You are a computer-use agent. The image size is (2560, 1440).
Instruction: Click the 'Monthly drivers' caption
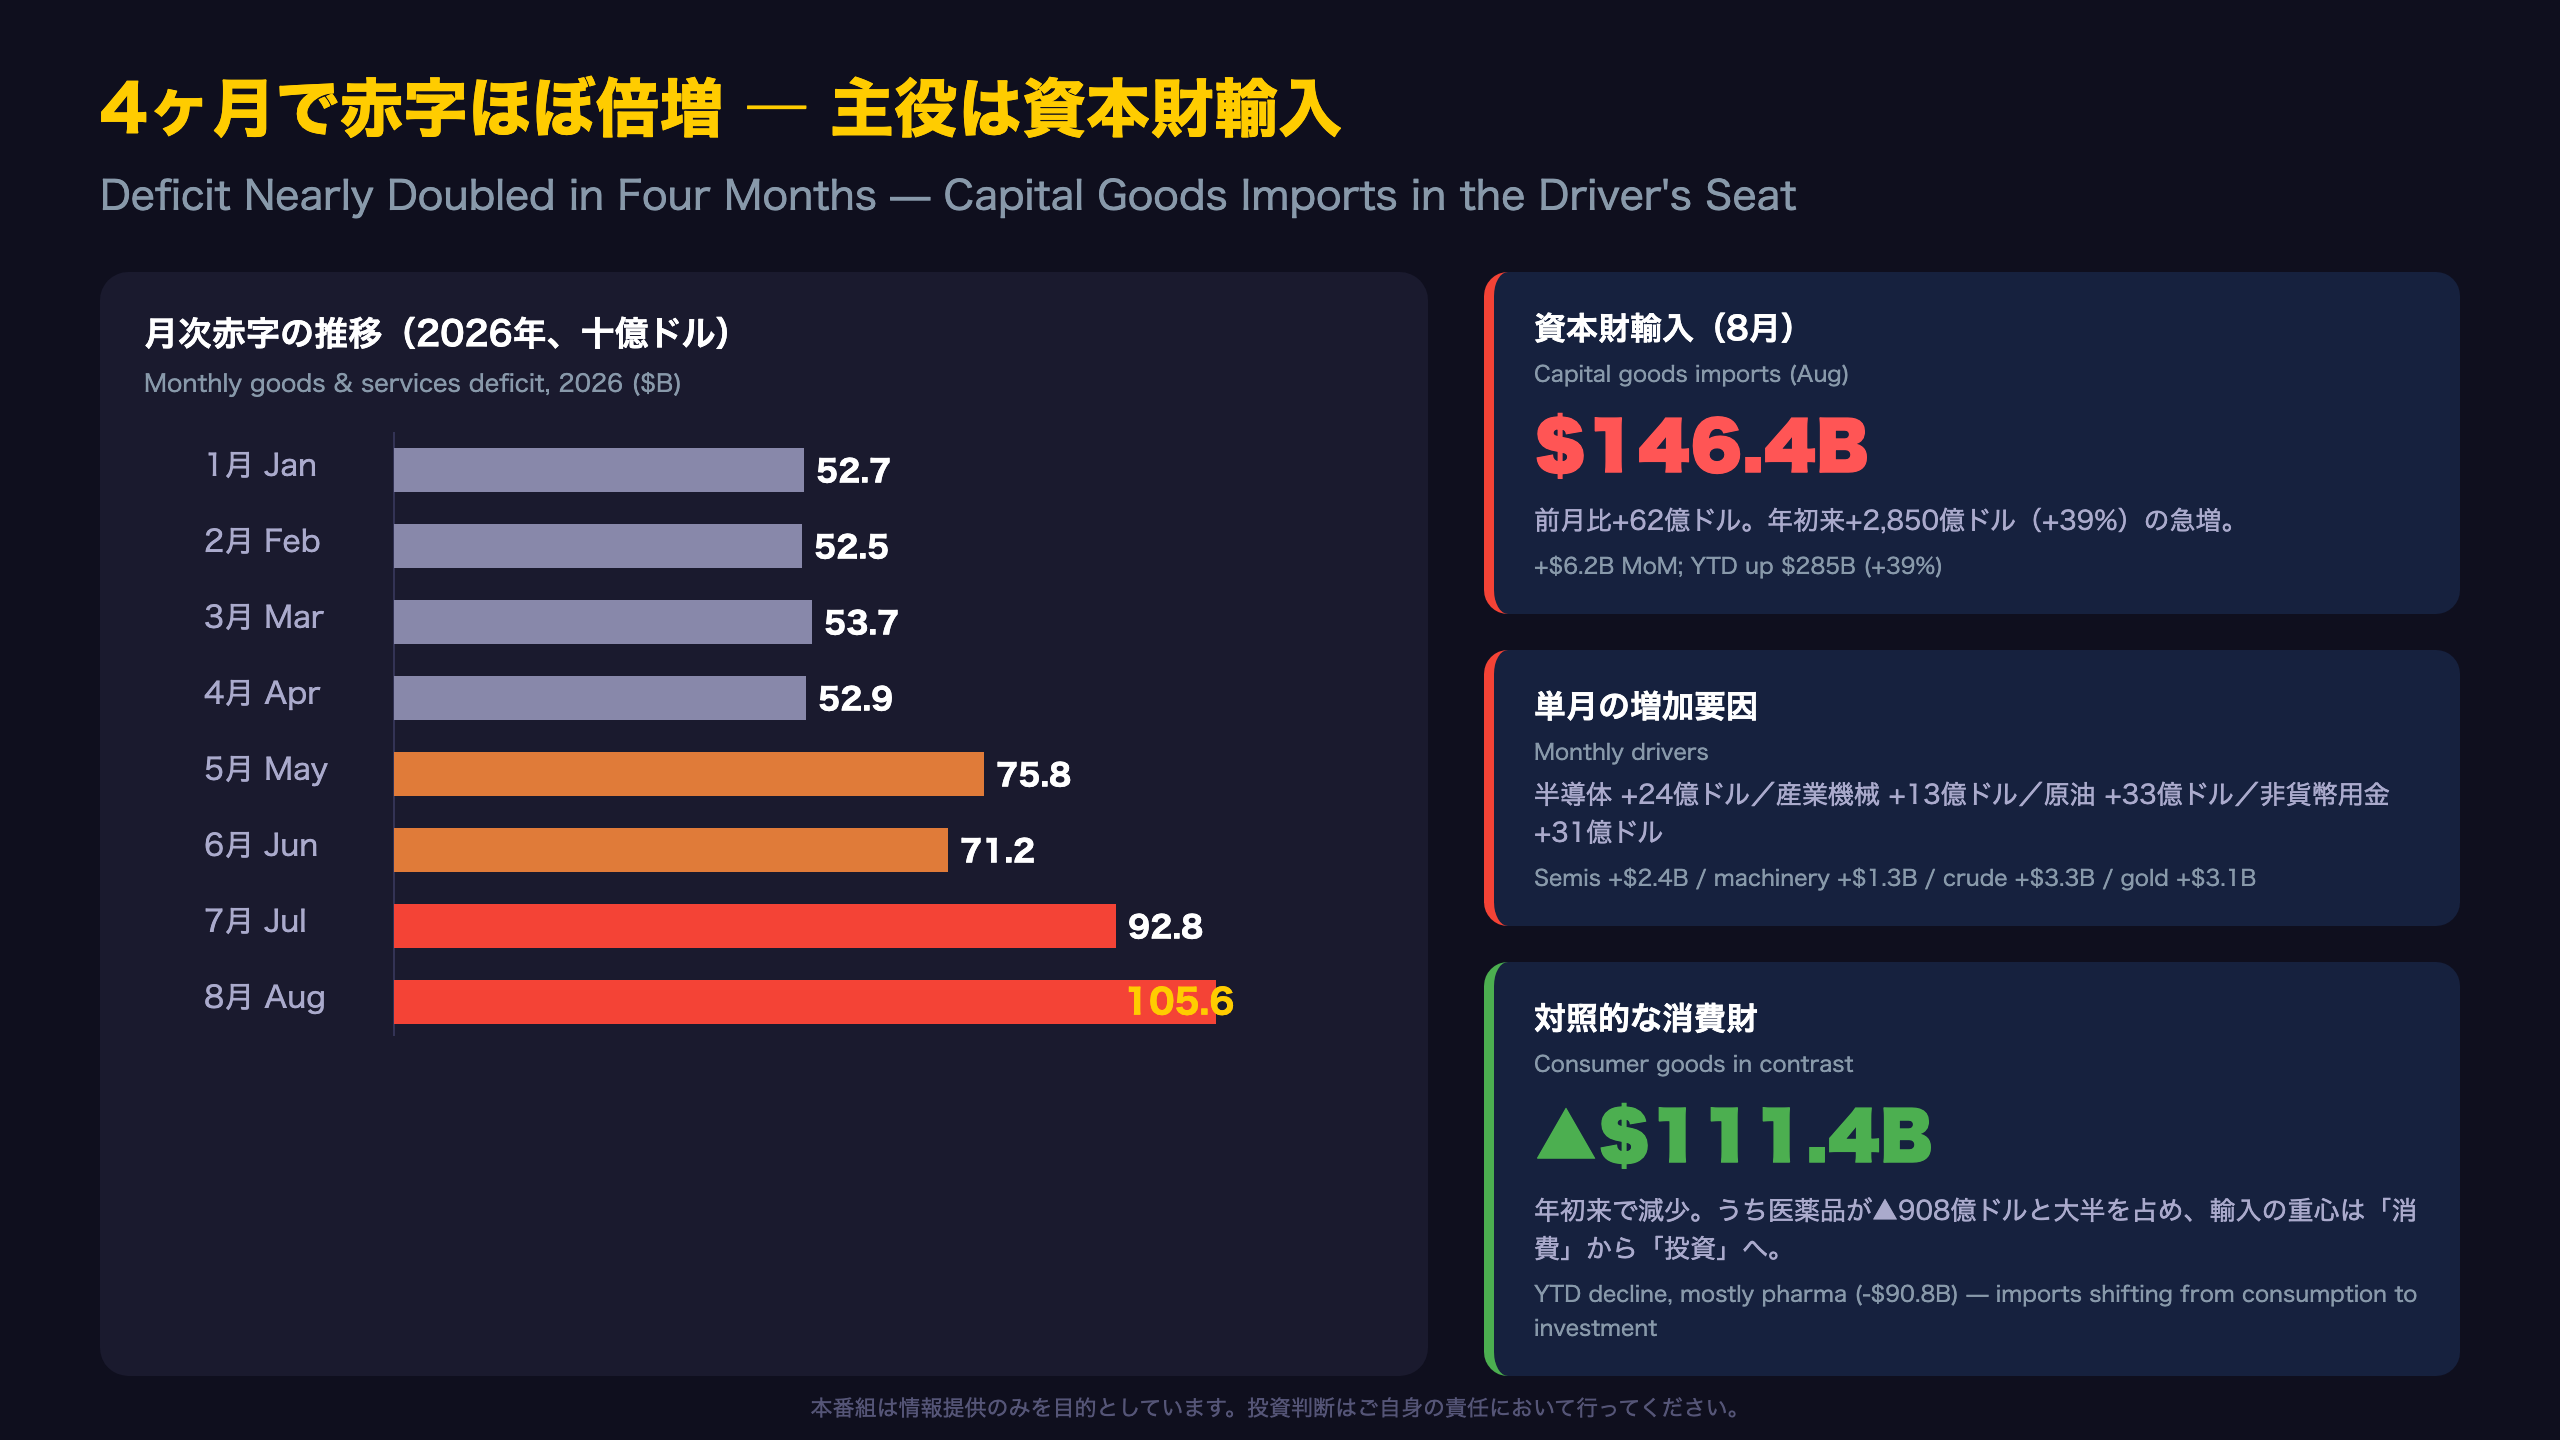point(1621,752)
